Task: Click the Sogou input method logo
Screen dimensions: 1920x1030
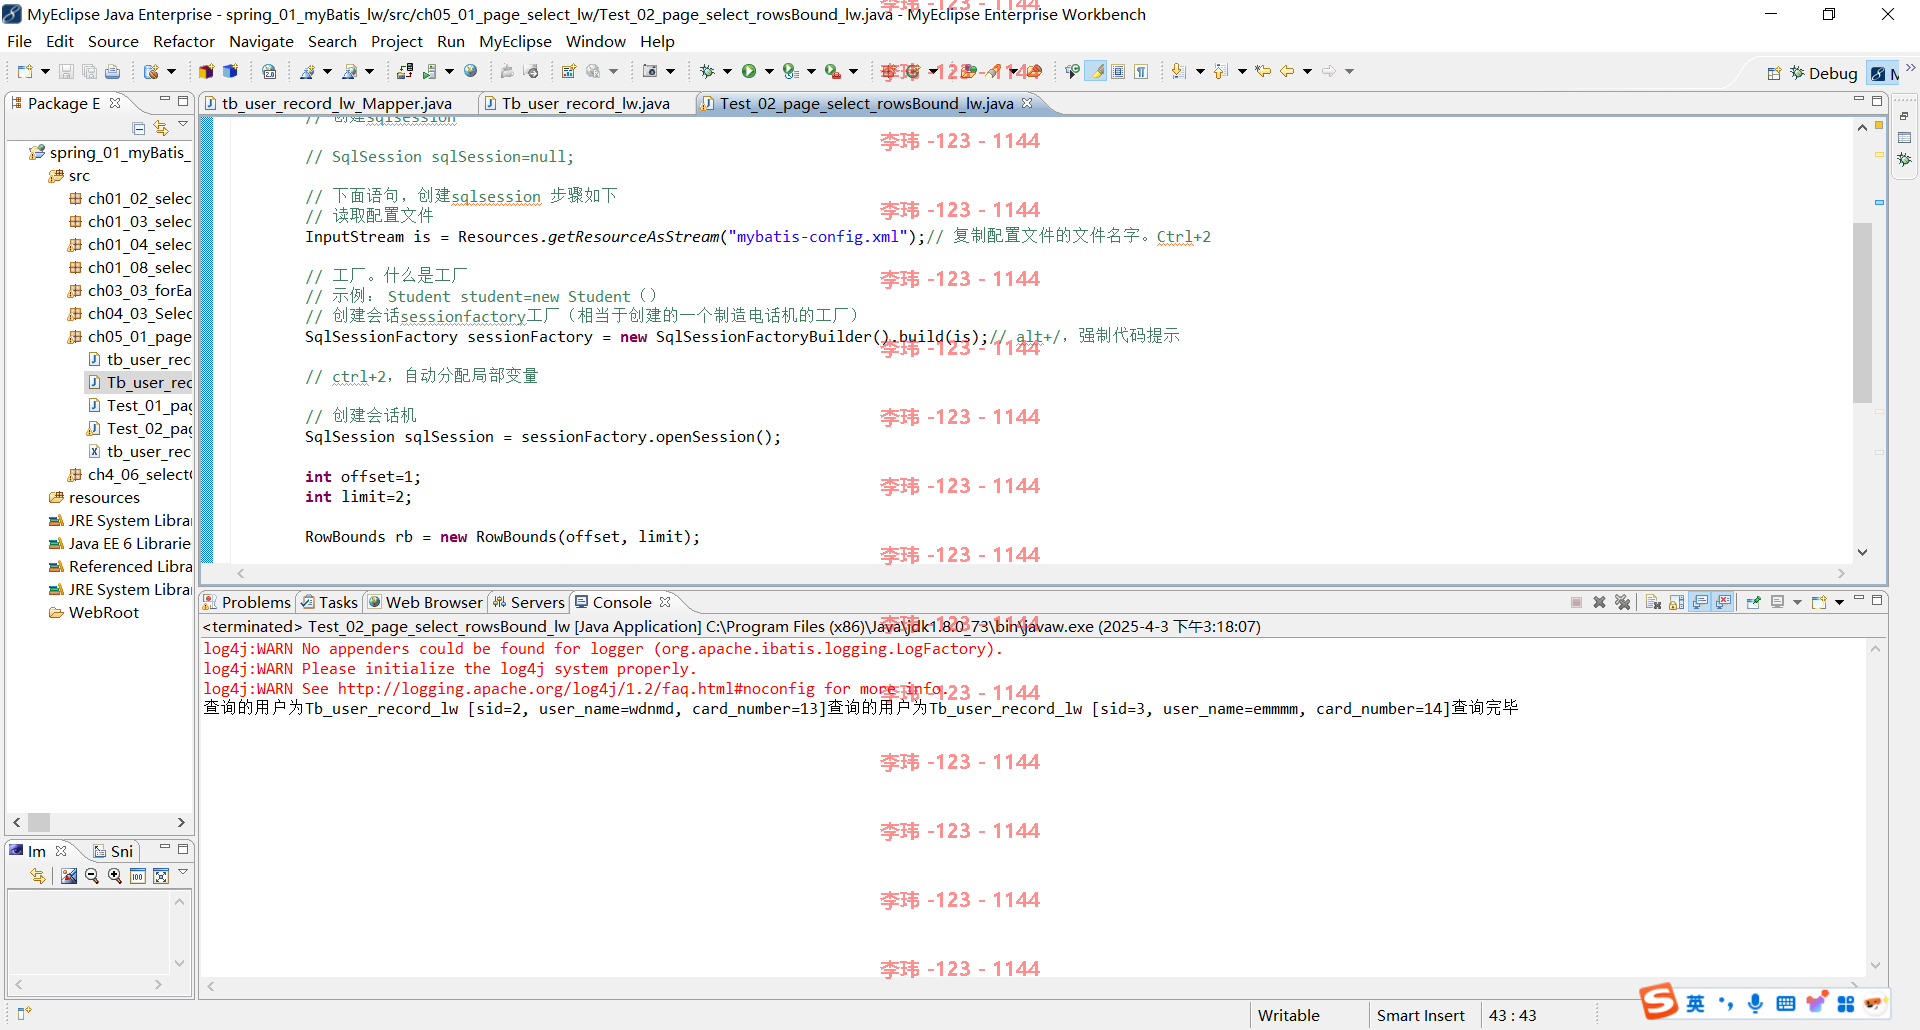Action: pos(1658,1001)
